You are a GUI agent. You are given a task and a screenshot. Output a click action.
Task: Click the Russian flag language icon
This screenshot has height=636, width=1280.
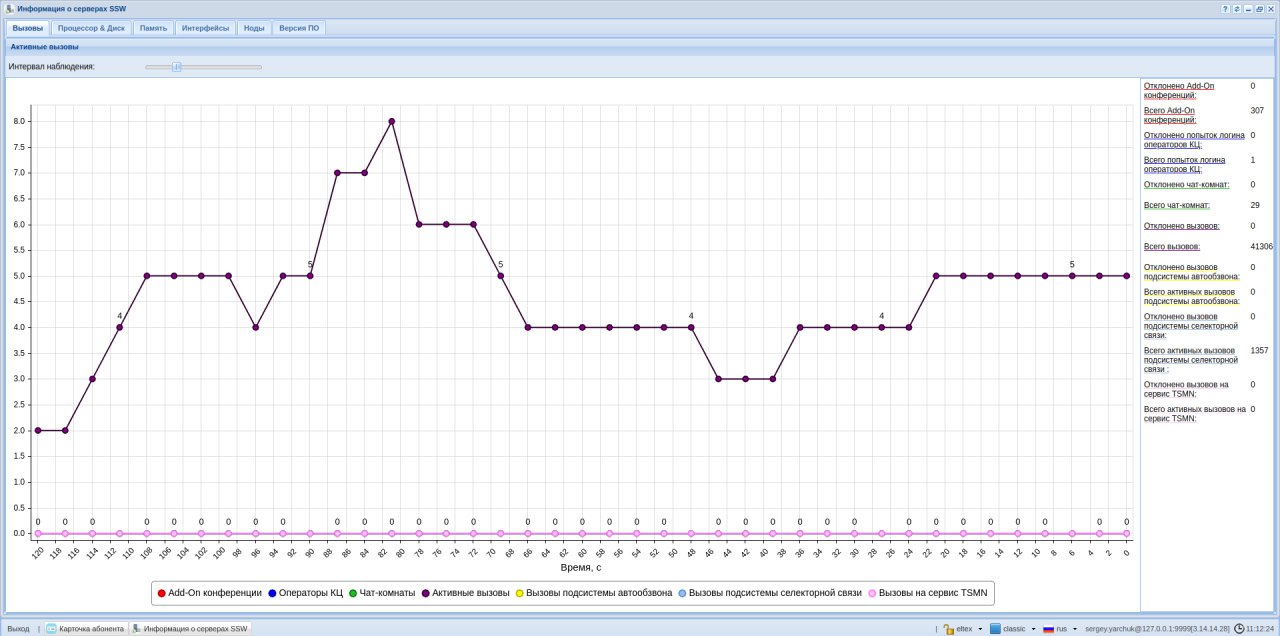pyautogui.click(x=1049, y=629)
